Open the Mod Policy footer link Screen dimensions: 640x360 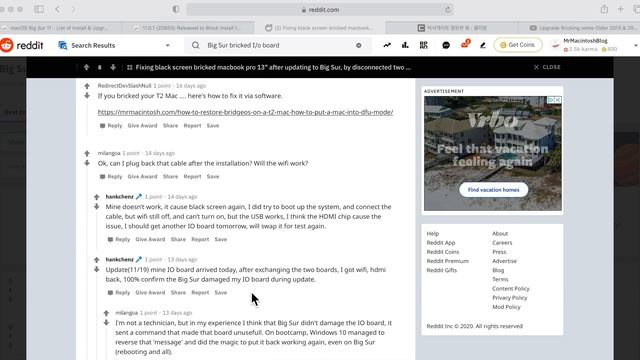506,307
